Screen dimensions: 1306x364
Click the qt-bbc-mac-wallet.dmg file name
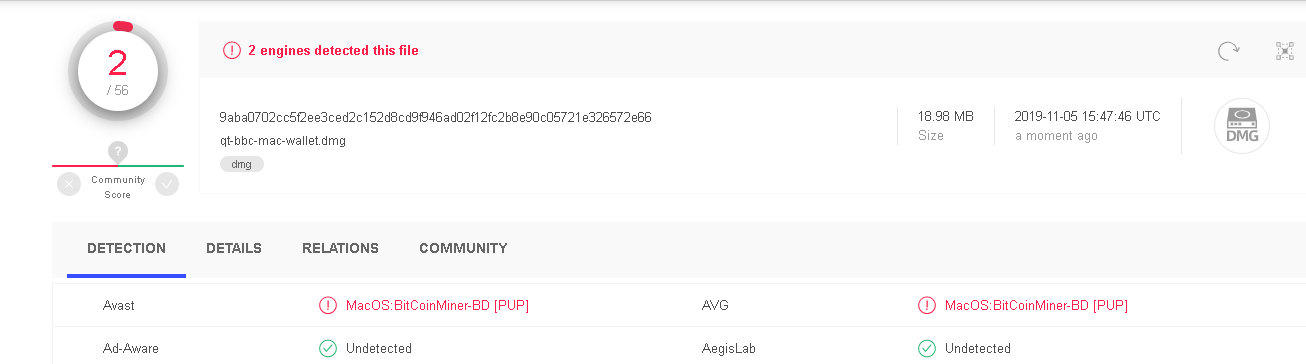point(283,141)
